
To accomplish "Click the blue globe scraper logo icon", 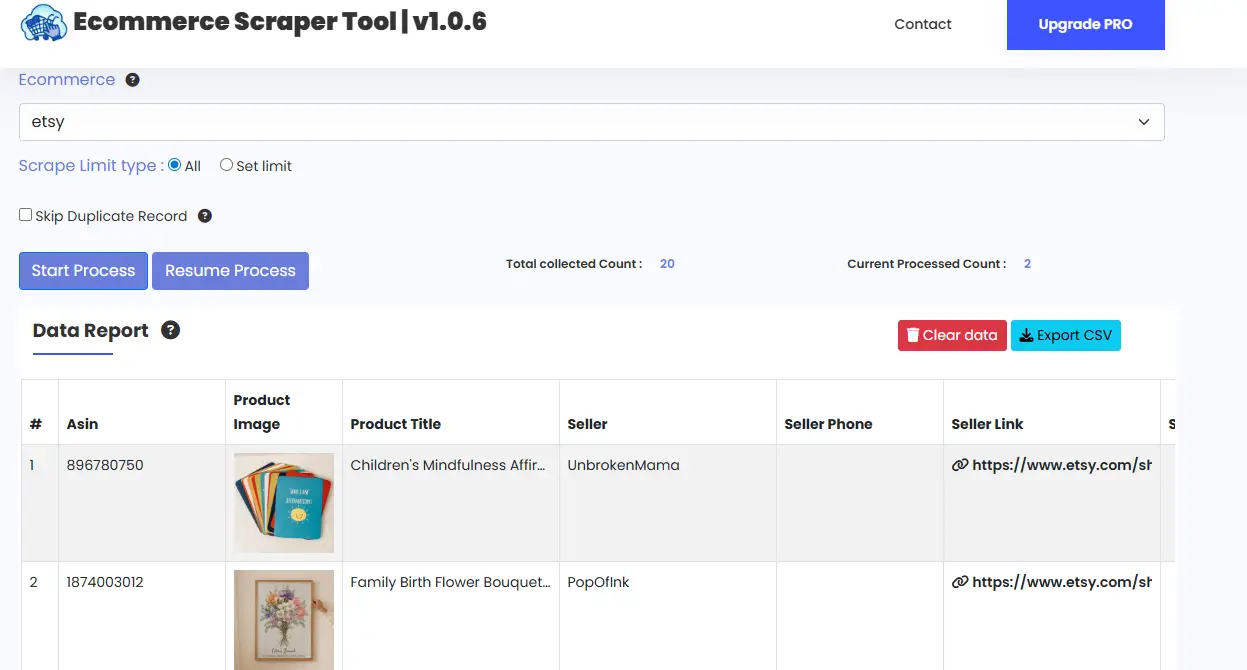I will pyautogui.click(x=42, y=22).
